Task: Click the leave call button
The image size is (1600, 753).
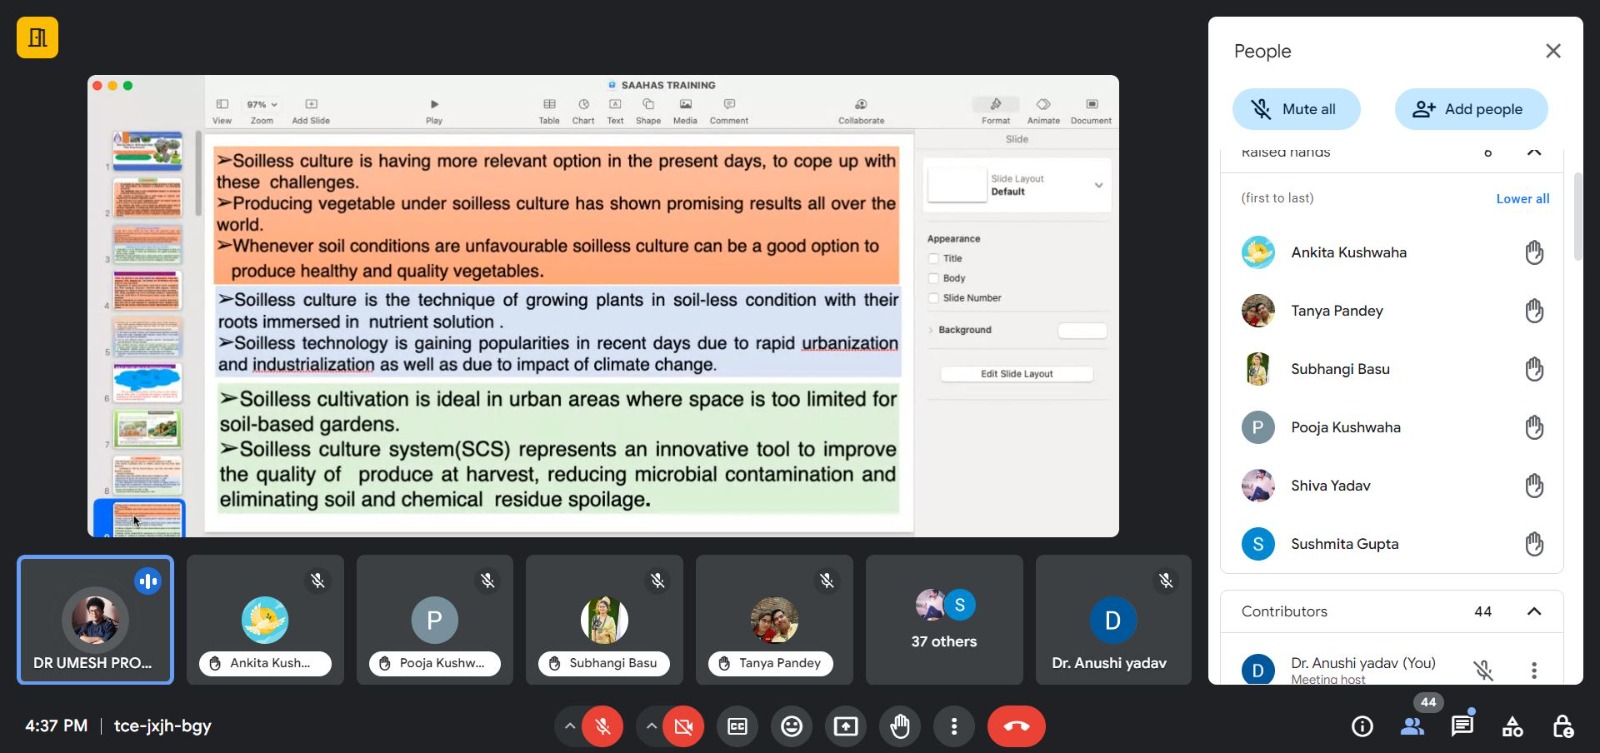Action: coord(1016,726)
